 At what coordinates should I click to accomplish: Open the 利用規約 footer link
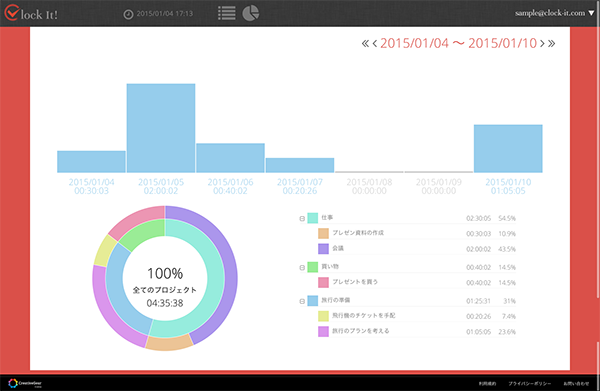click(487, 383)
